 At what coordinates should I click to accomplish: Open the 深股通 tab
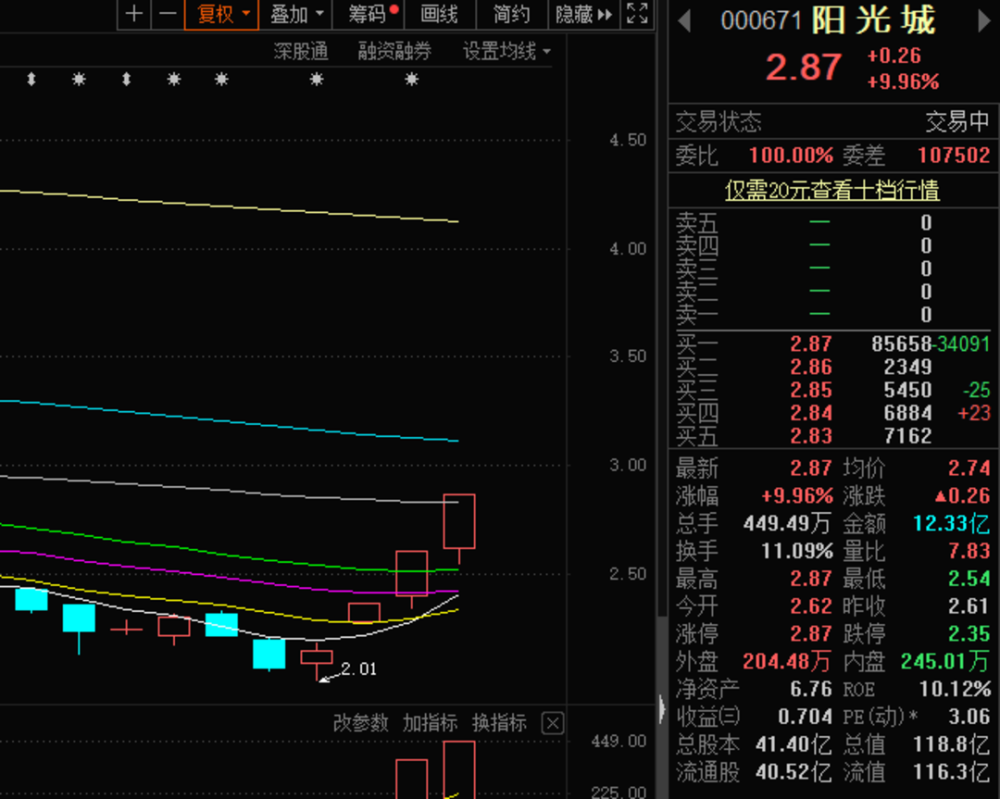[301, 51]
